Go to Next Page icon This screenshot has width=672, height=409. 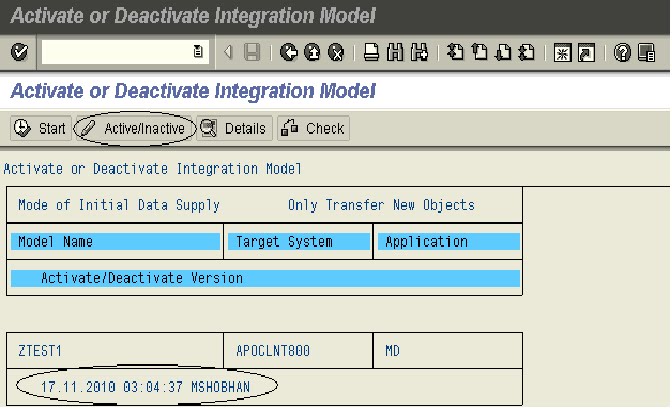coord(503,52)
